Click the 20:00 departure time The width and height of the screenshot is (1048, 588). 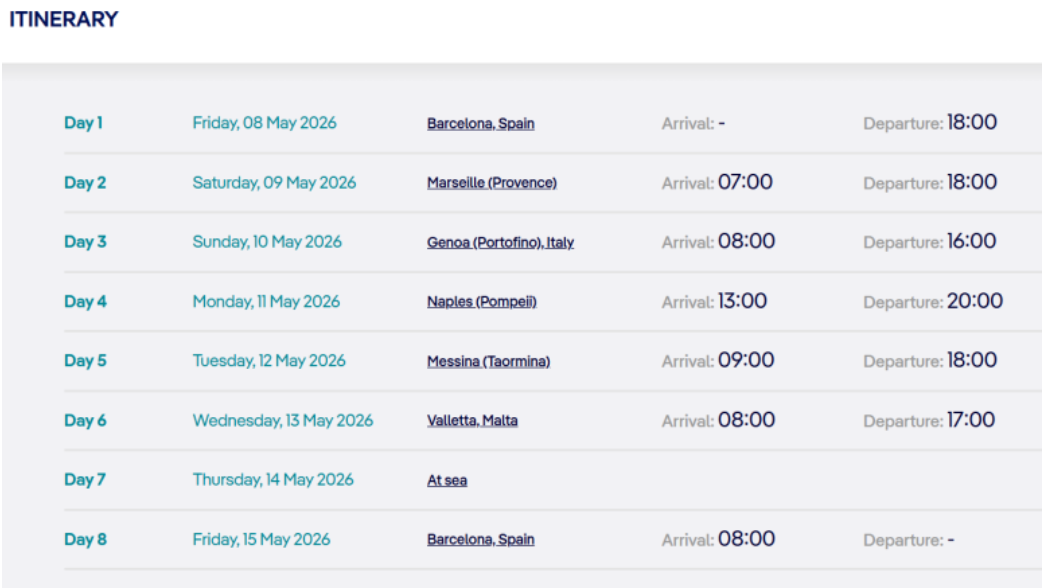975,301
